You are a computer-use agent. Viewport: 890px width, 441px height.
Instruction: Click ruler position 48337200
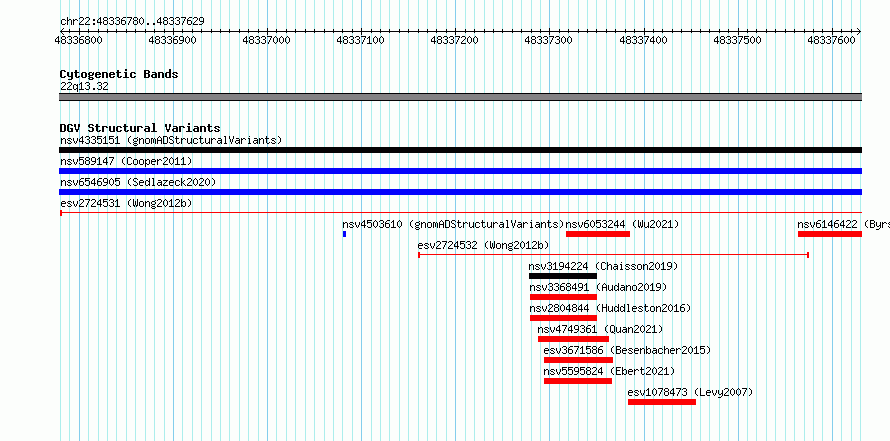(455, 40)
